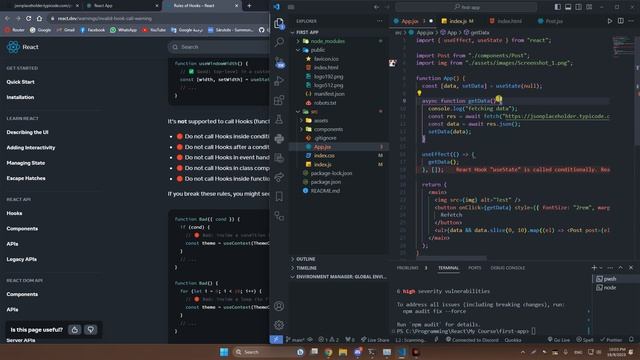Image resolution: width=640 pixels, height=360 pixels.
Task: Open Customize Layout in VS Code title bar
Action: coord(589,7)
